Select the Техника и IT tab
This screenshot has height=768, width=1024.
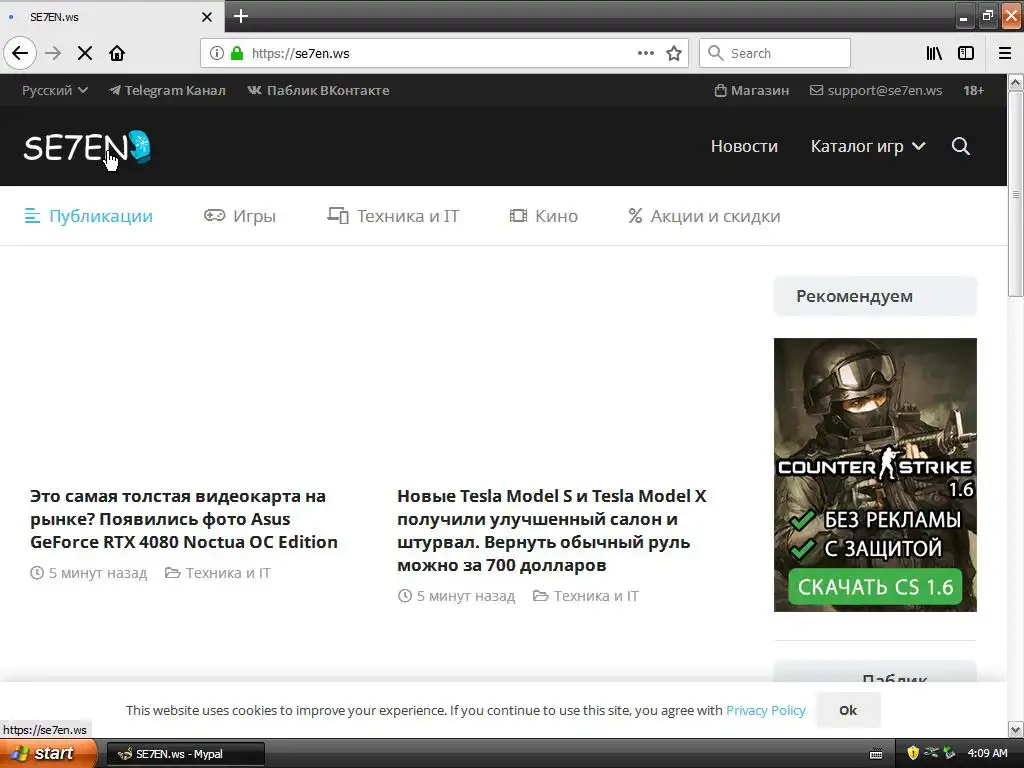coord(393,216)
